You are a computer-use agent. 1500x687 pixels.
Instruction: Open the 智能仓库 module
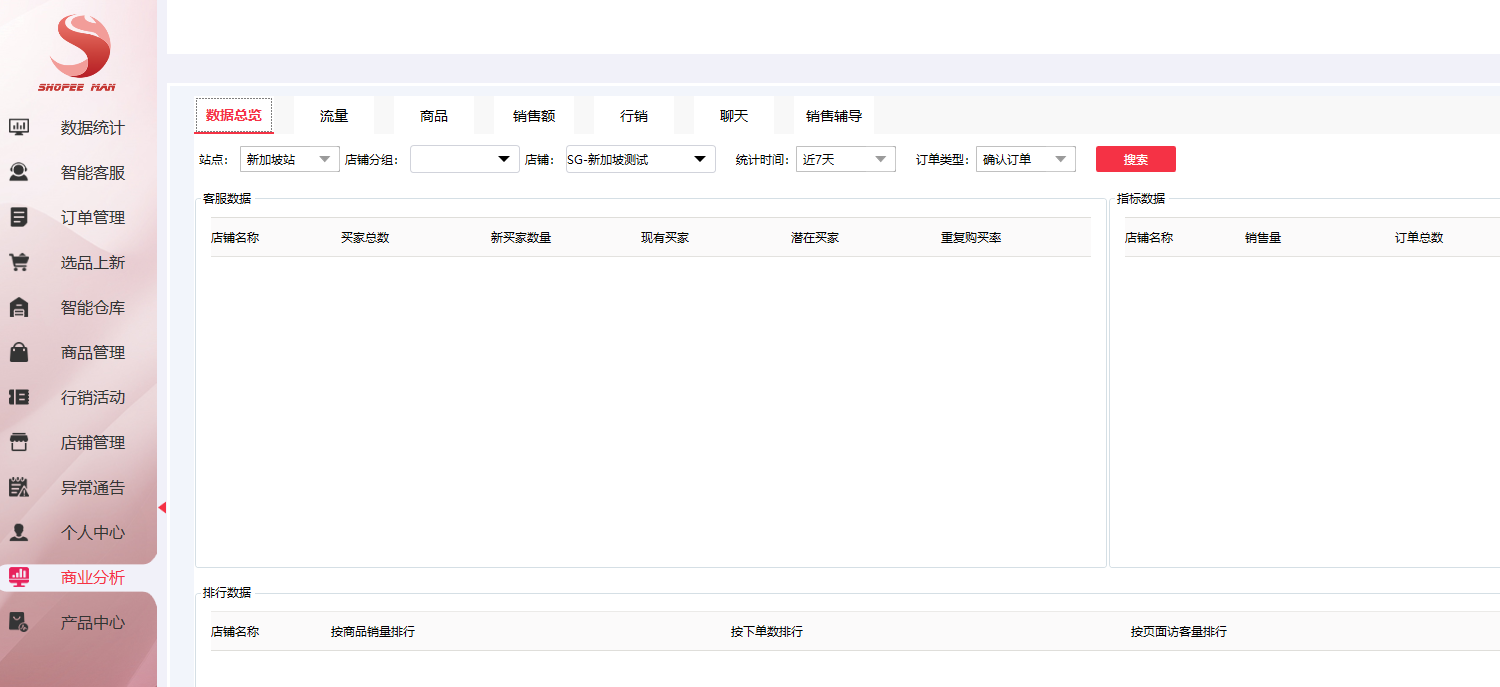20,307
